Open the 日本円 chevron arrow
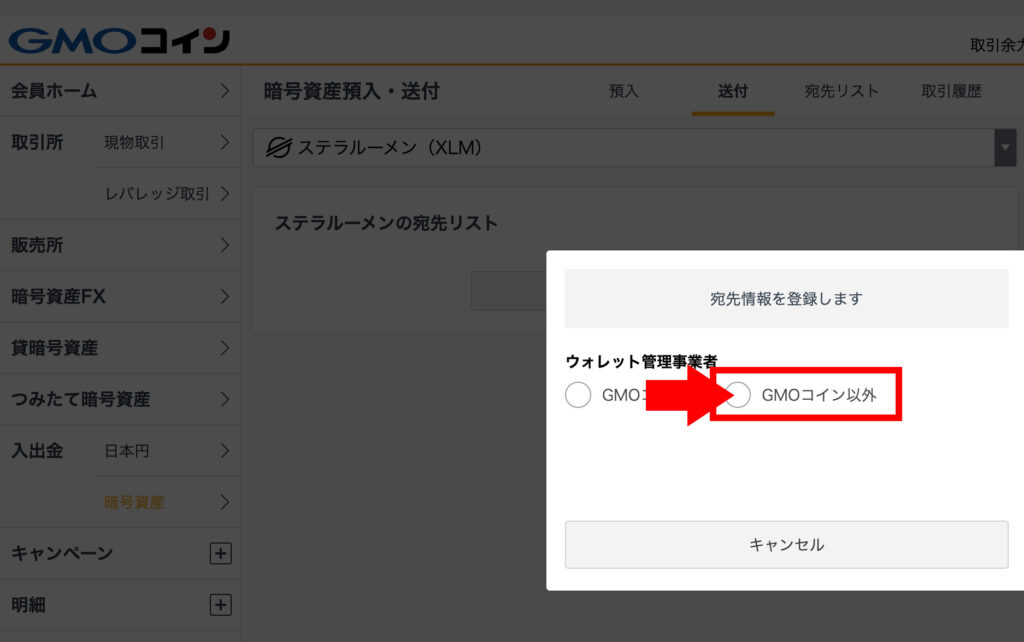Viewport: 1024px width, 642px height. click(225, 451)
